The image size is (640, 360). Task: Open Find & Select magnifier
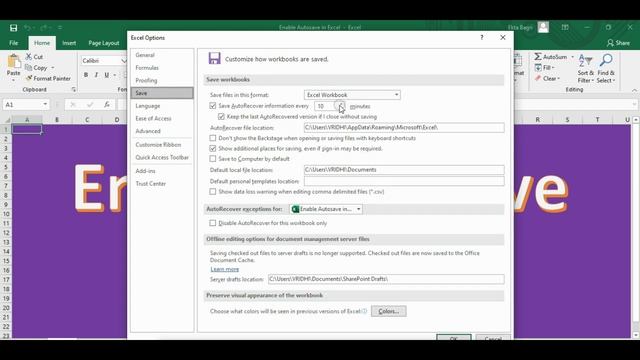pyautogui.click(x=606, y=69)
